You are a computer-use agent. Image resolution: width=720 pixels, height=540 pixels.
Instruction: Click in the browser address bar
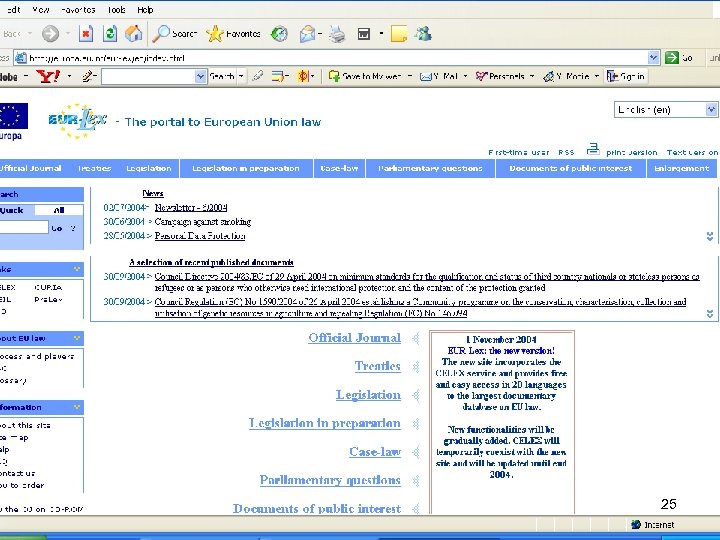coord(338,58)
